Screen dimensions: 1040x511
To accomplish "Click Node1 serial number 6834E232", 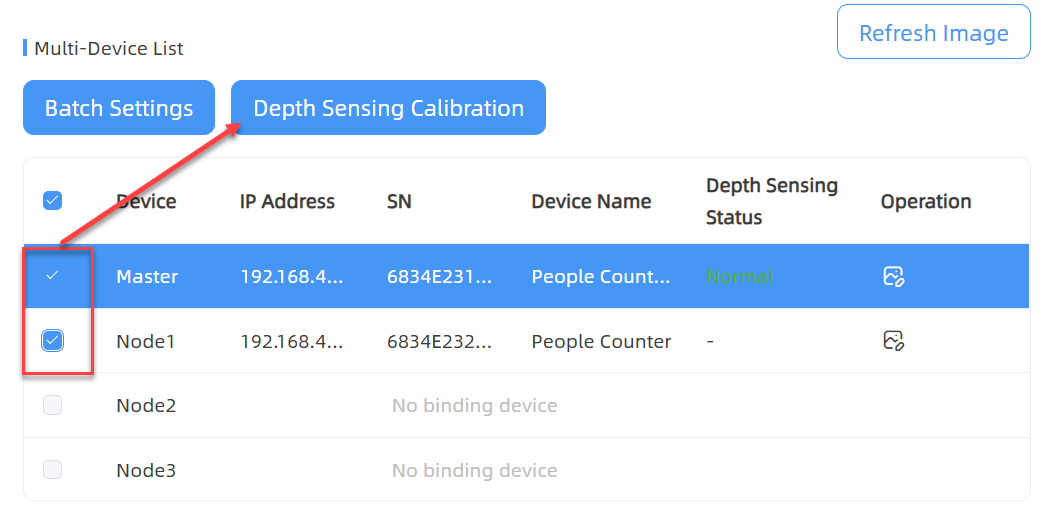I will click(440, 341).
